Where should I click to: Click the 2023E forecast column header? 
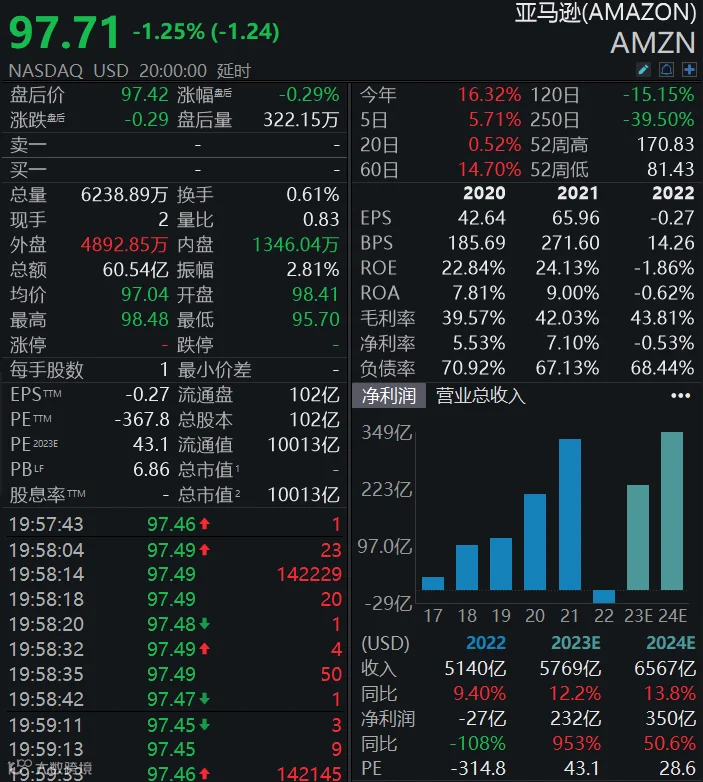click(575, 643)
